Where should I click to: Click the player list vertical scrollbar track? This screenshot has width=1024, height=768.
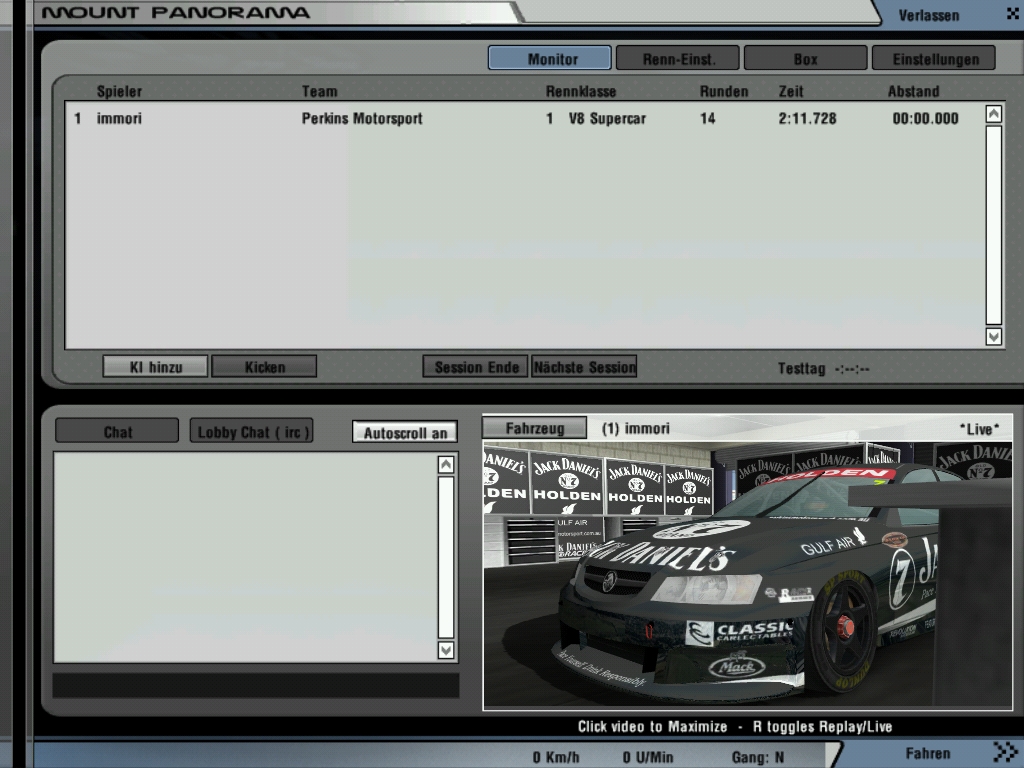993,225
